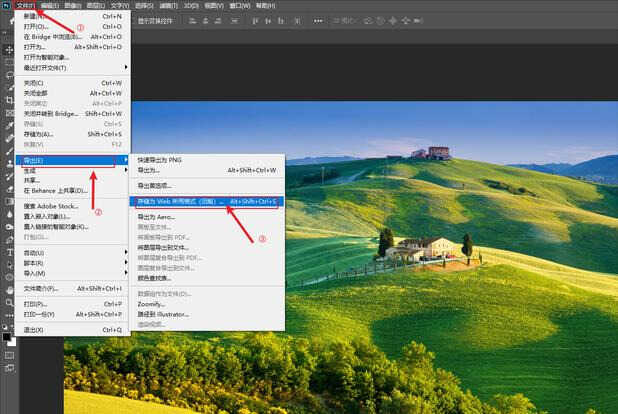Click the black foreground color swatch

pyautogui.click(x=6, y=337)
